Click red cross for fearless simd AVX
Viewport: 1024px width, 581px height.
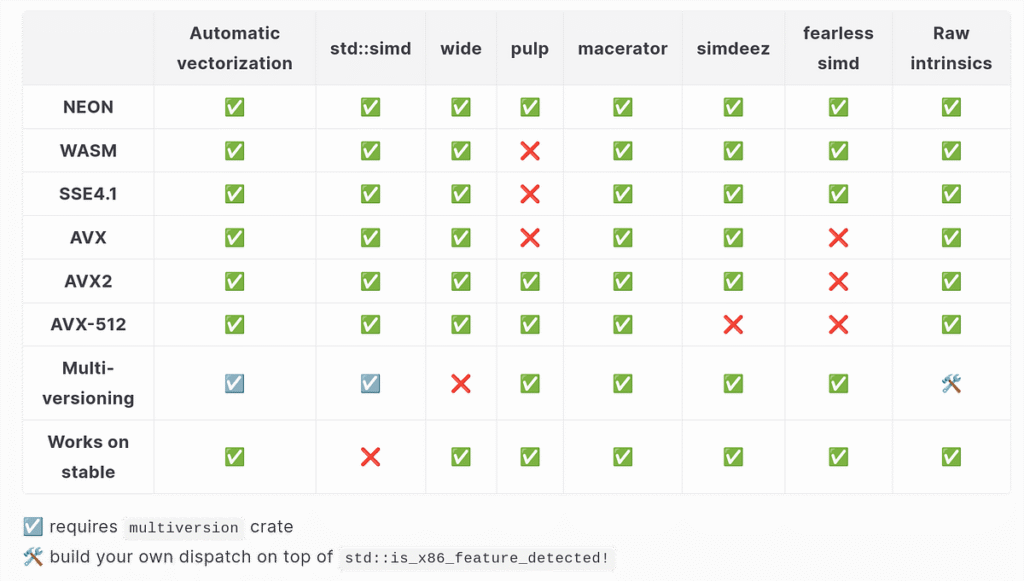(839, 238)
